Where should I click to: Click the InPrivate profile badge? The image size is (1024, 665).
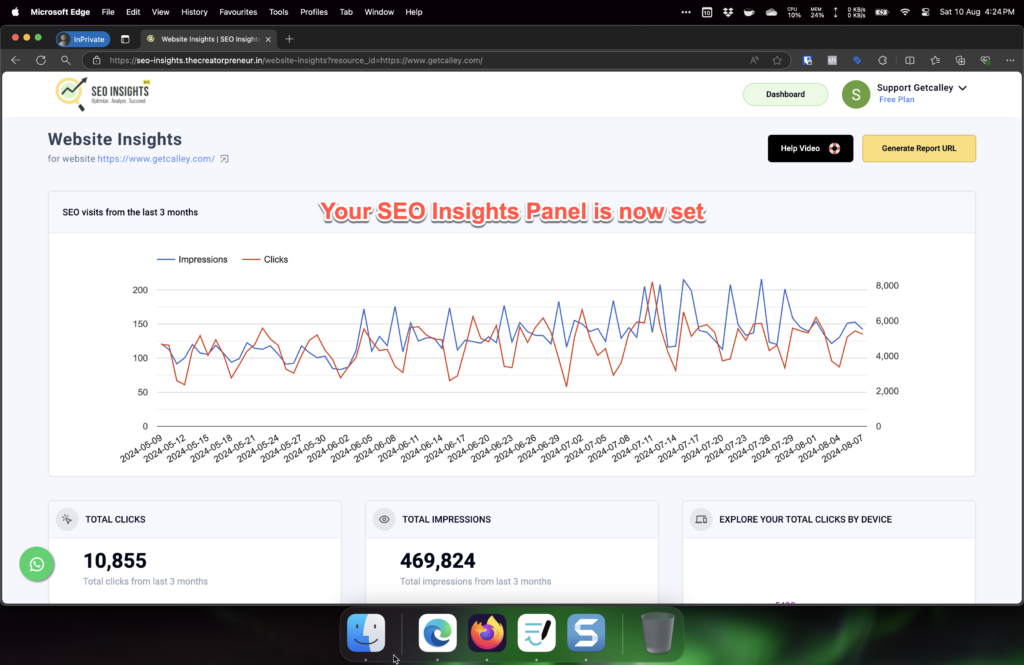83,39
